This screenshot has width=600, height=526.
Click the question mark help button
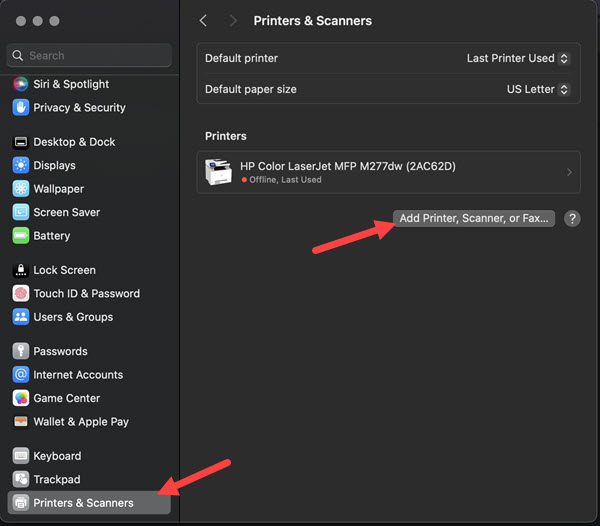click(572, 218)
